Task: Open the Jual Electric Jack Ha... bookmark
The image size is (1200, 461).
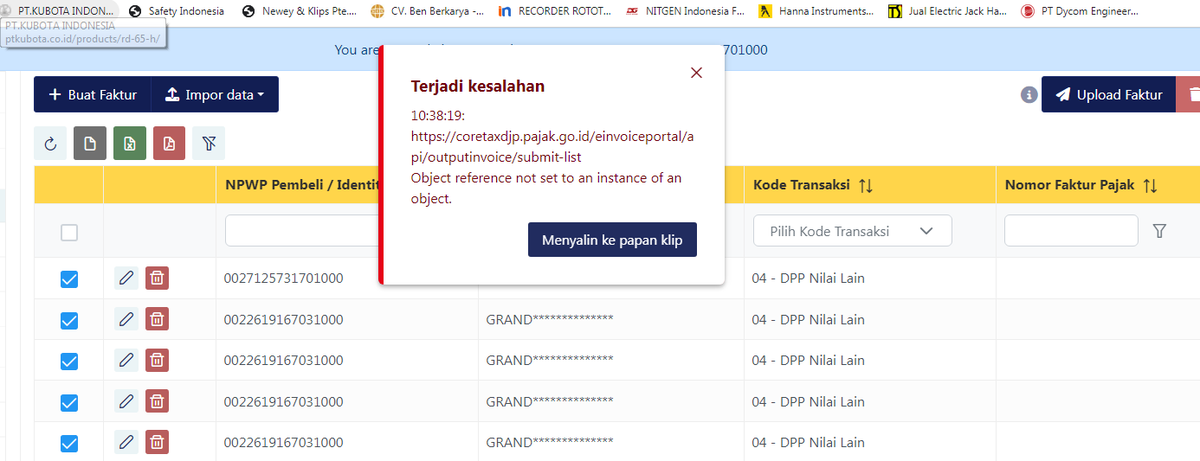Action: (x=946, y=11)
